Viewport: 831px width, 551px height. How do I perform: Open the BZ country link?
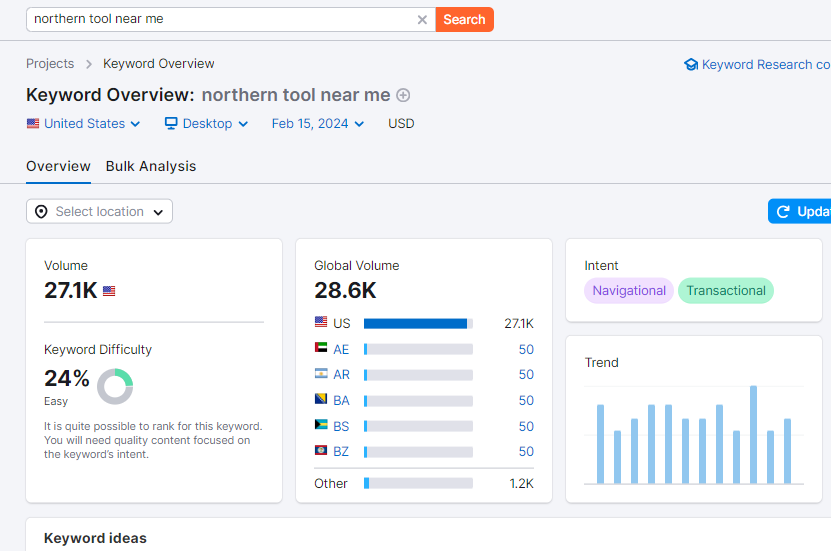coord(341,452)
